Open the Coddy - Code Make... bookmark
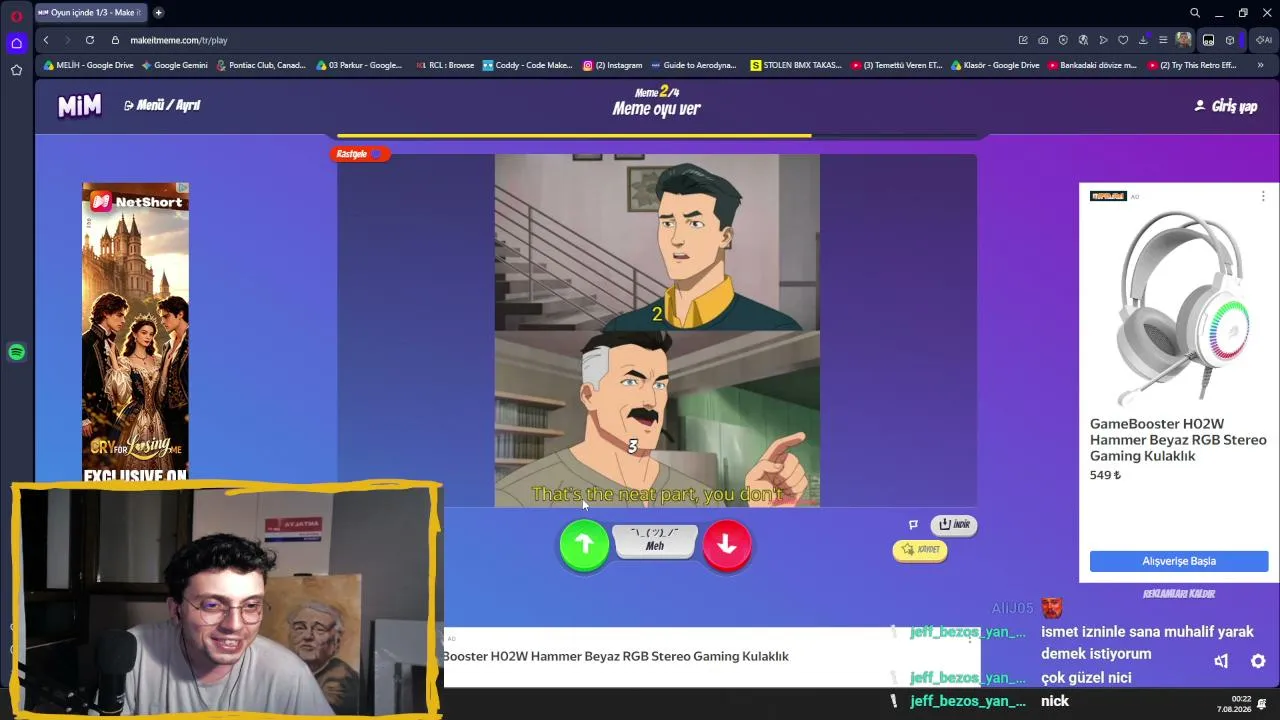The height and width of the screenshot is (720, 1280). click(528, 65)
